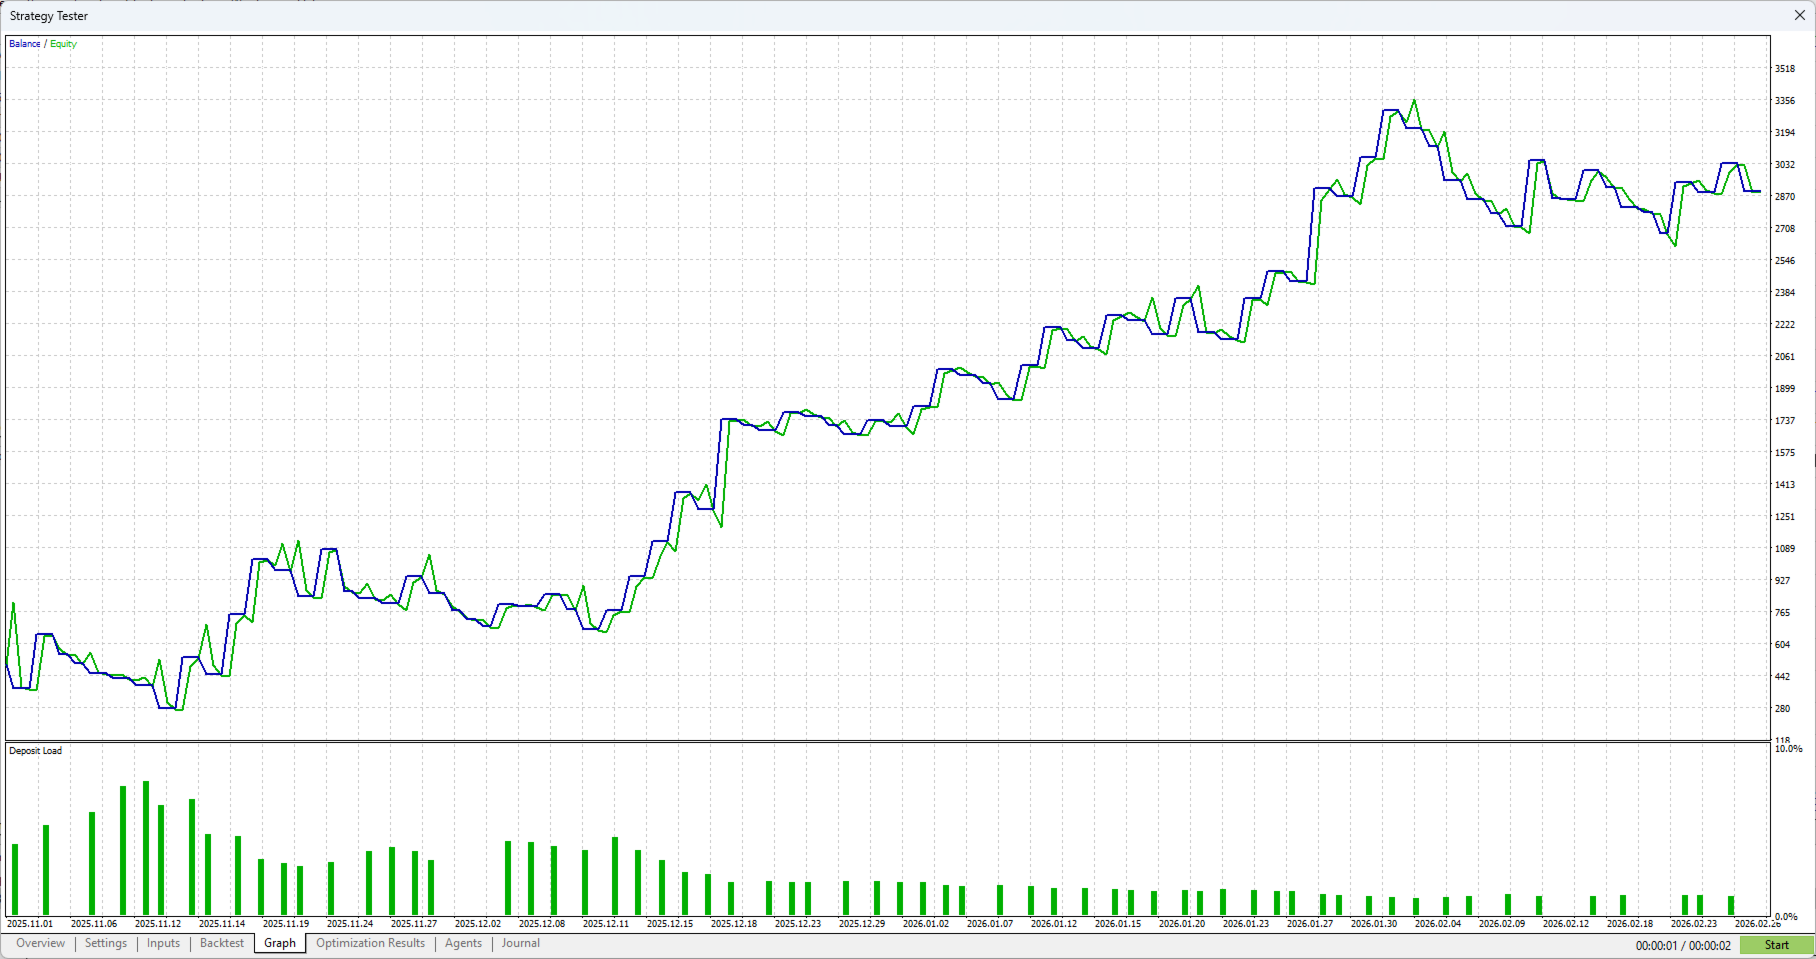Click the 2061 axis value
The height and width of the screenshot is (959, 1816).
(x=1785, y=357)
